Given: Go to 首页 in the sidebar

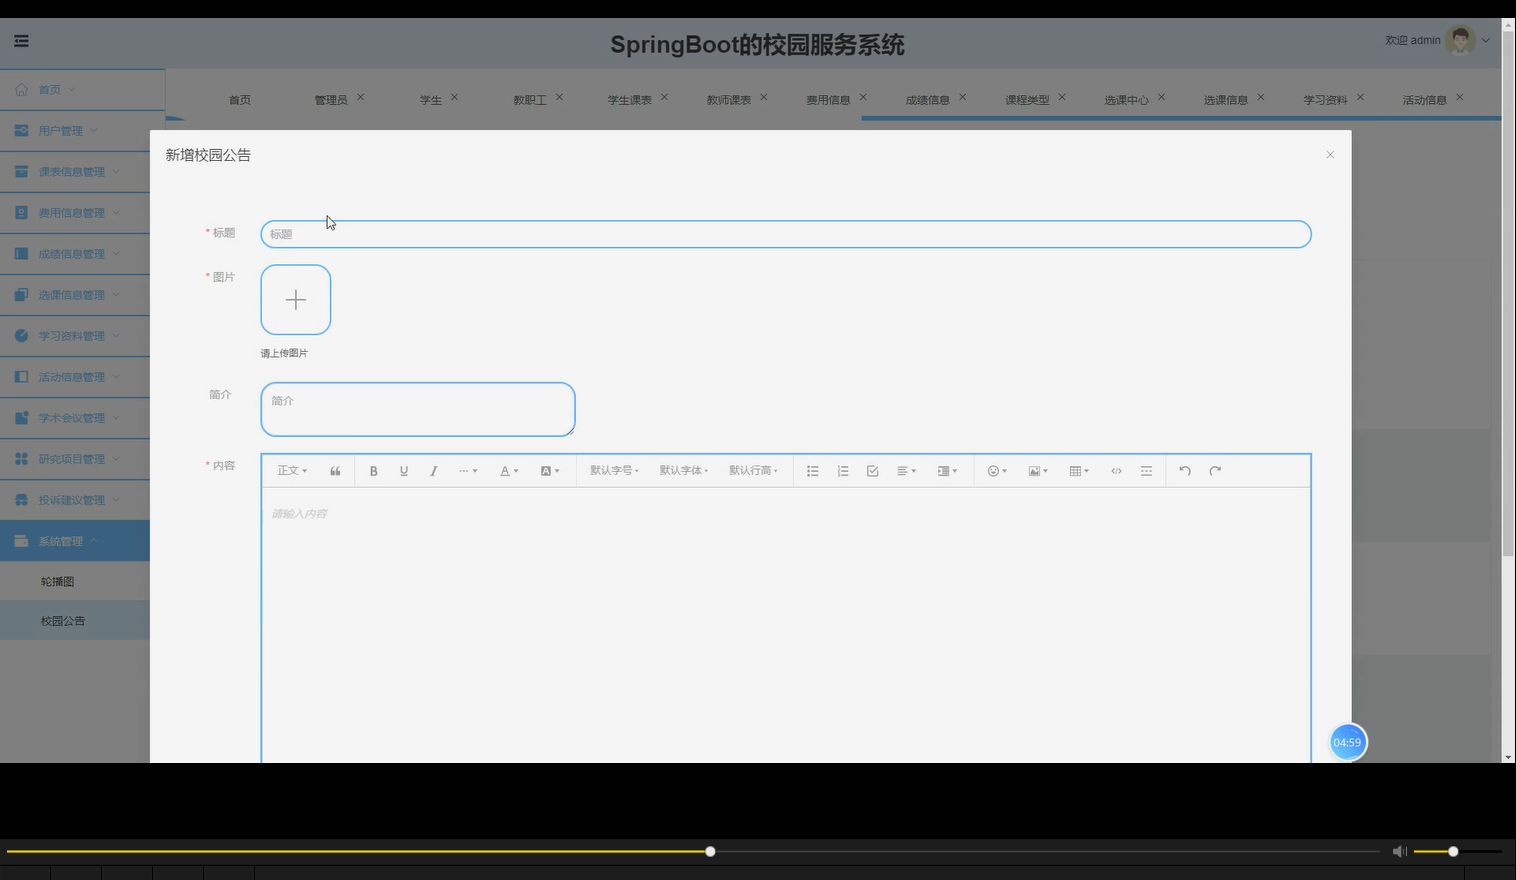Looking at the screenshot, I should coord(82,90).
